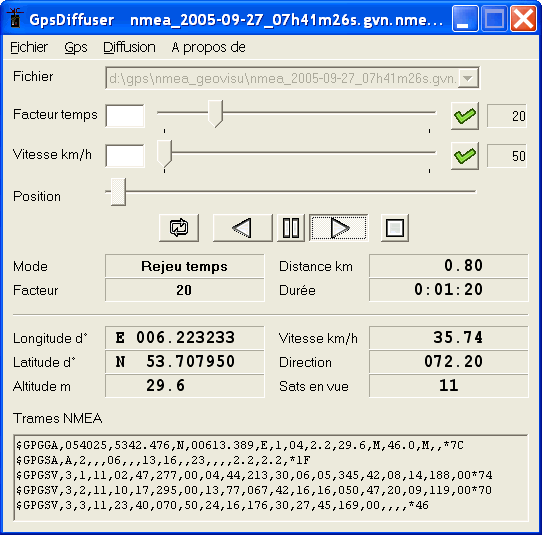Click inside the Trames NMEA text area
Viewport: 542px width, 535px height.
point(271,478)
